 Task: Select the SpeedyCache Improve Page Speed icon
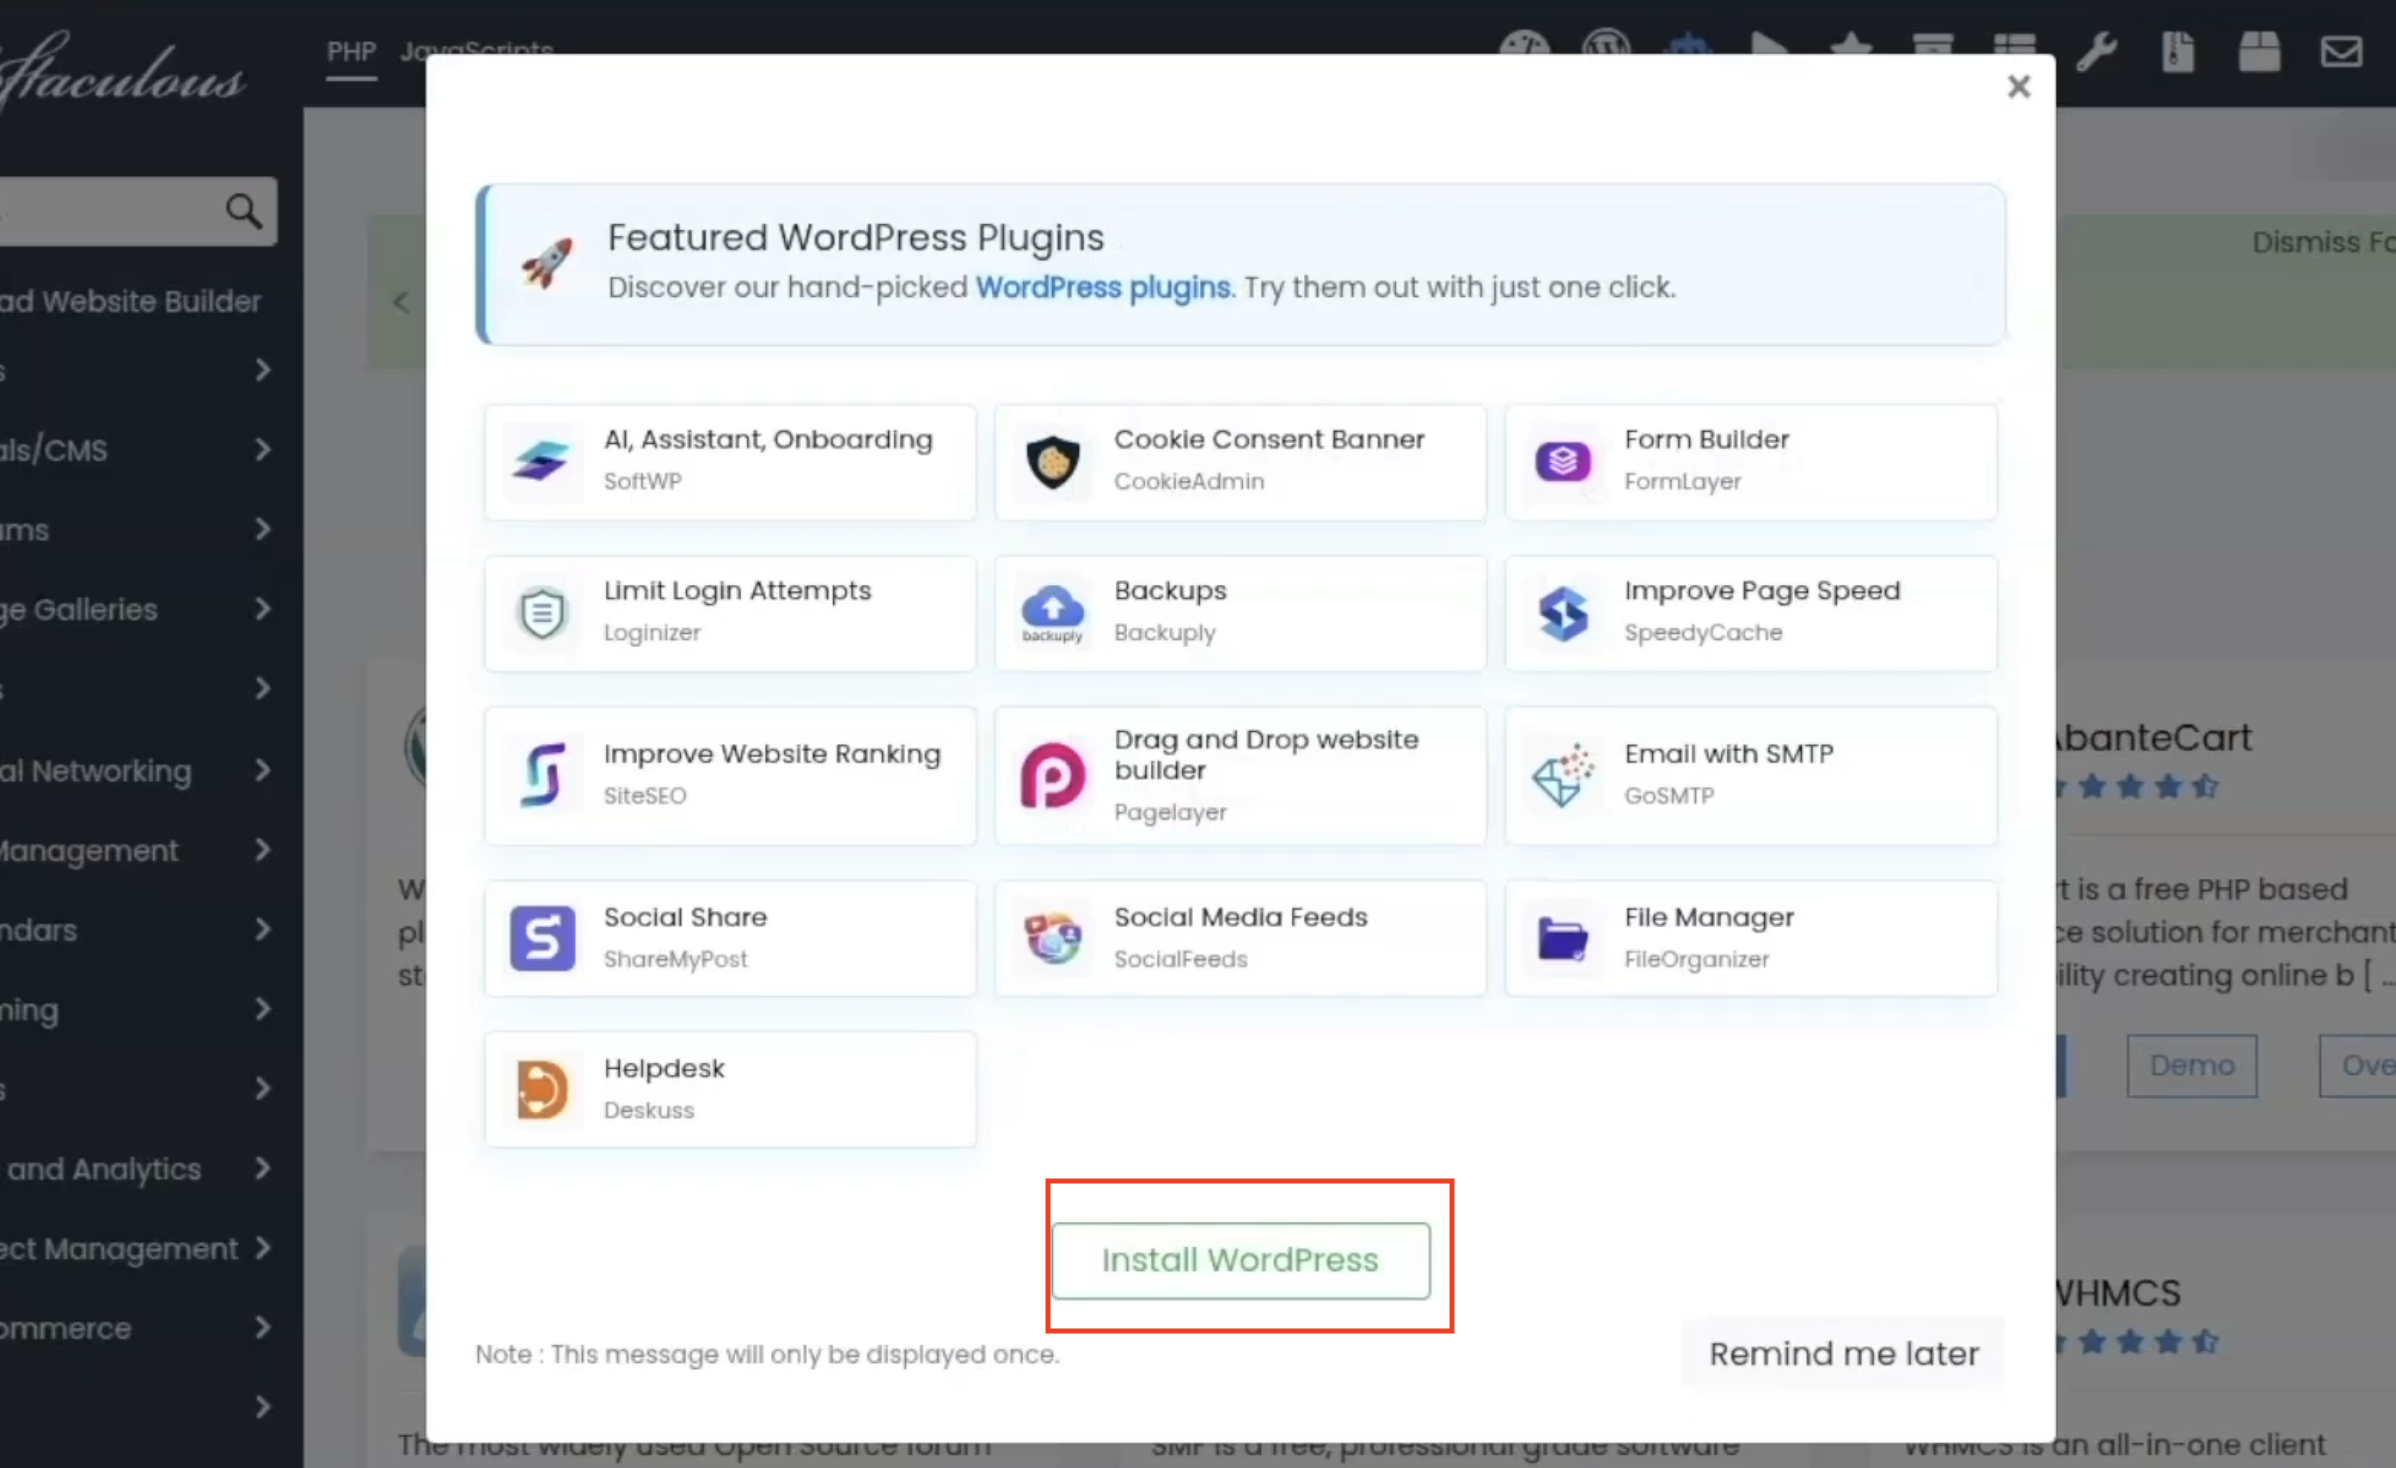click(1562, 612)
